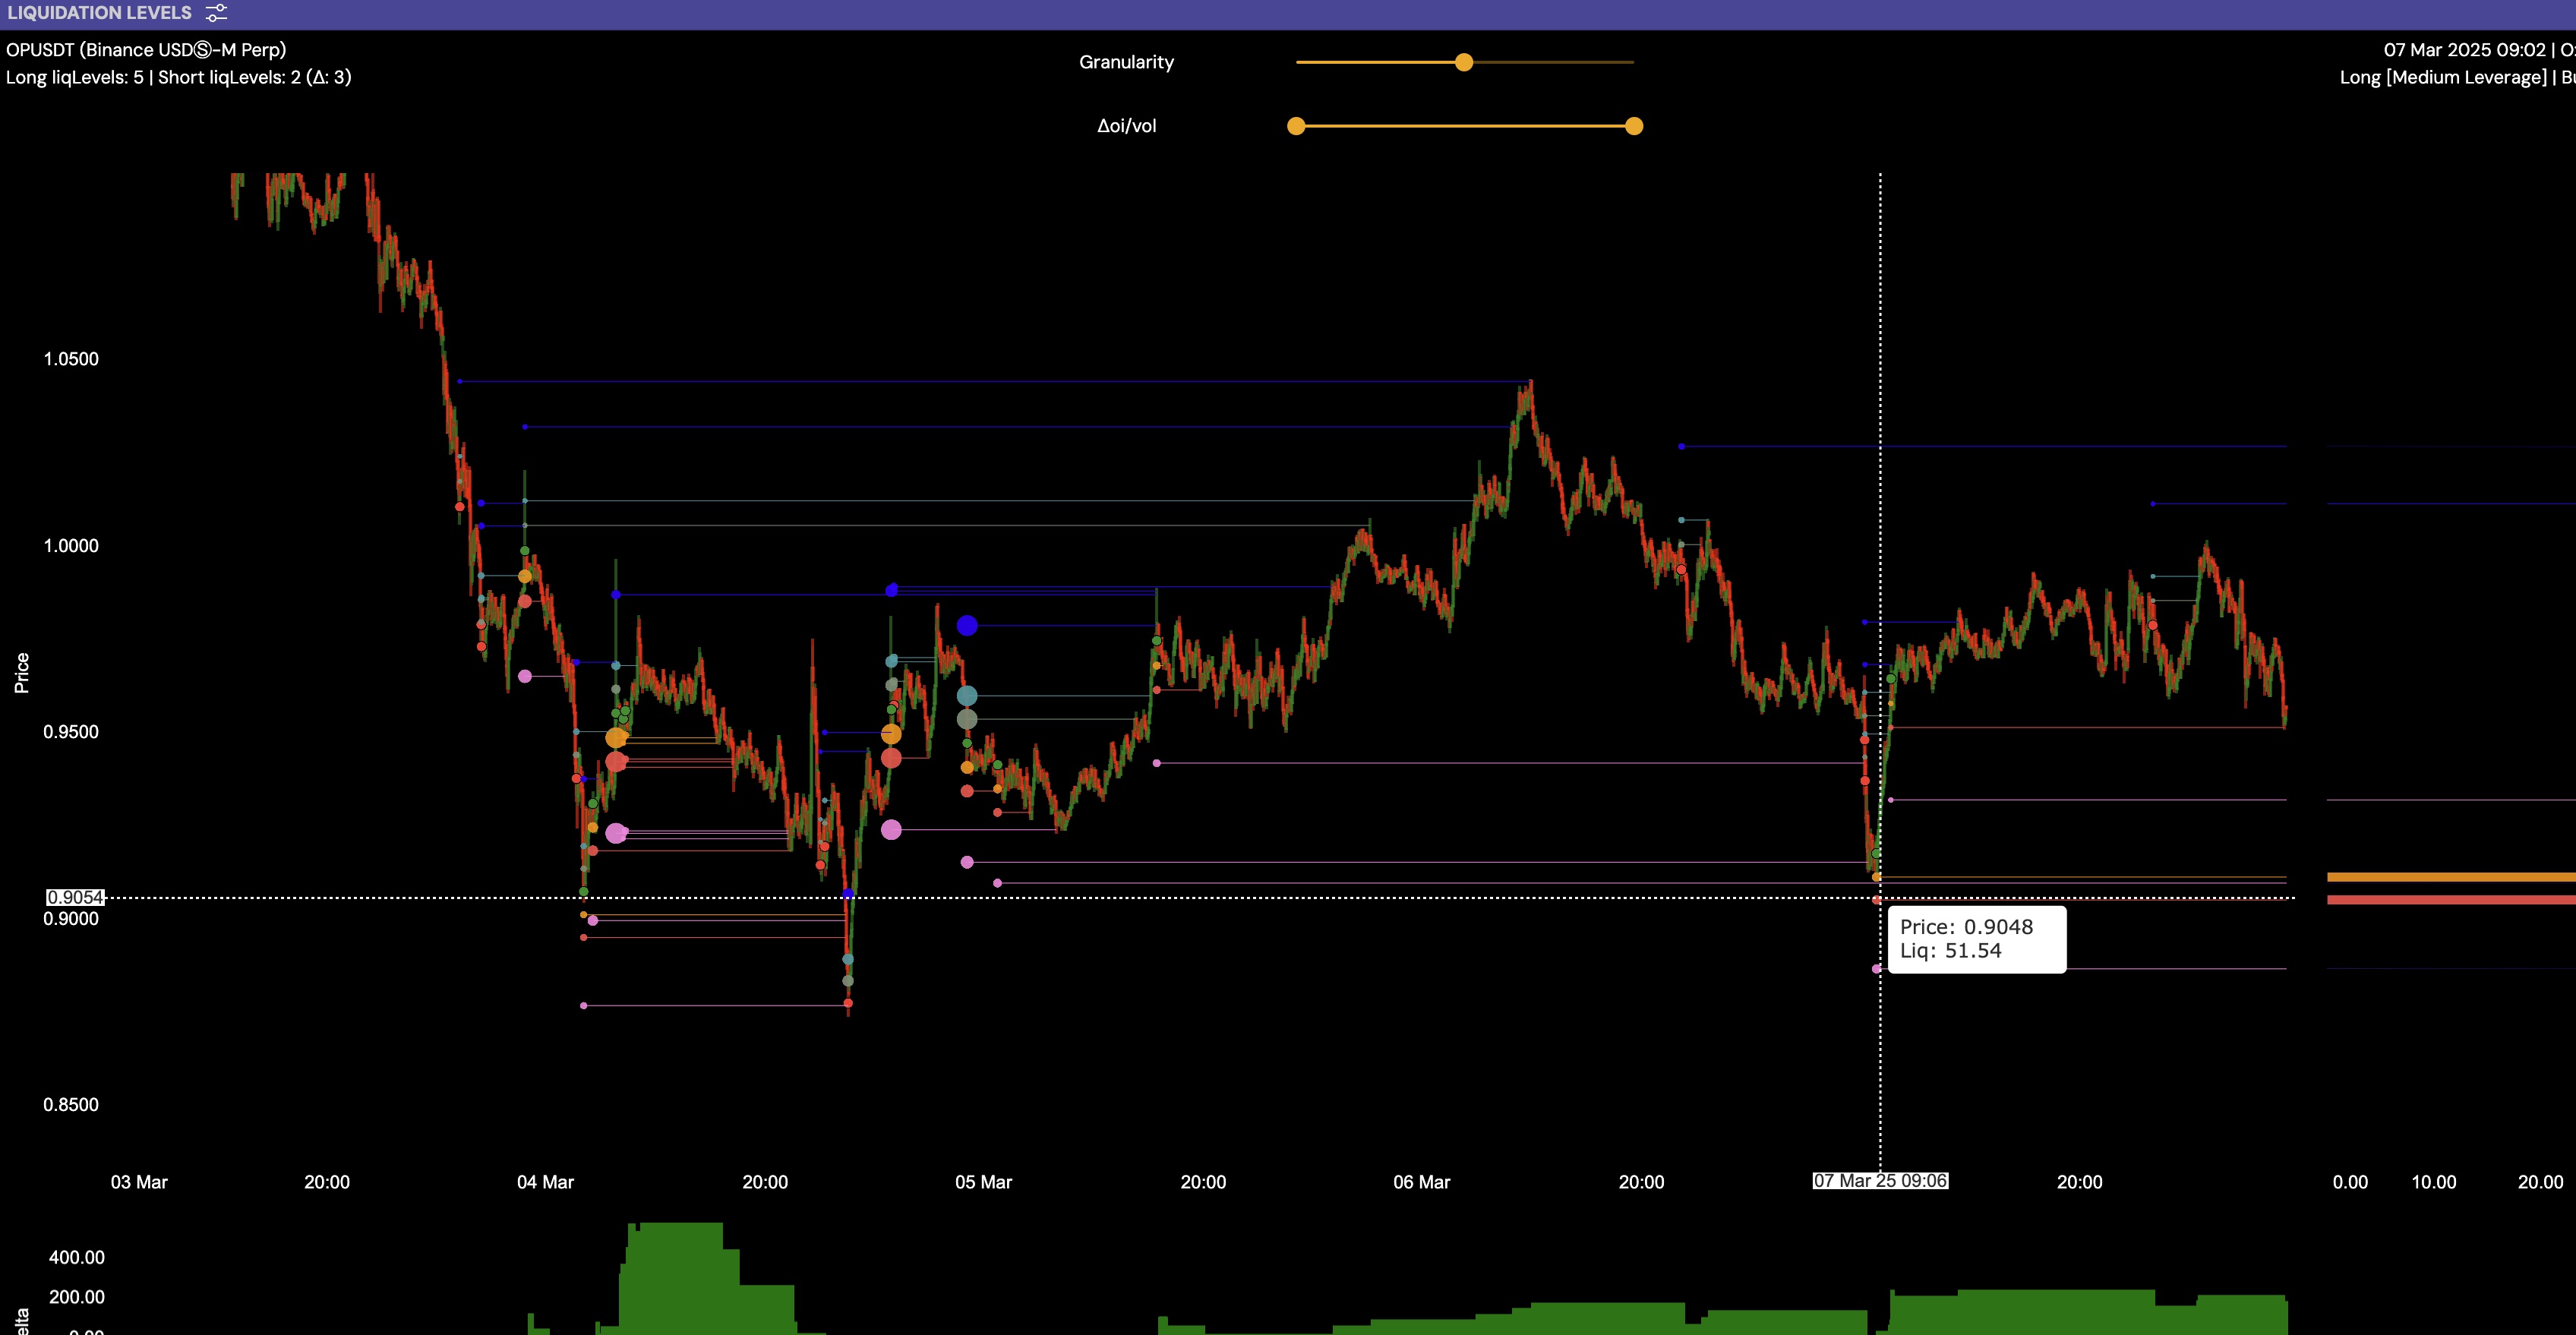This screenshot has width=2576, height=1335.
Task: Click the 04 Mar date axis label
Action: pyautogui.click(x=545, y=1182)
